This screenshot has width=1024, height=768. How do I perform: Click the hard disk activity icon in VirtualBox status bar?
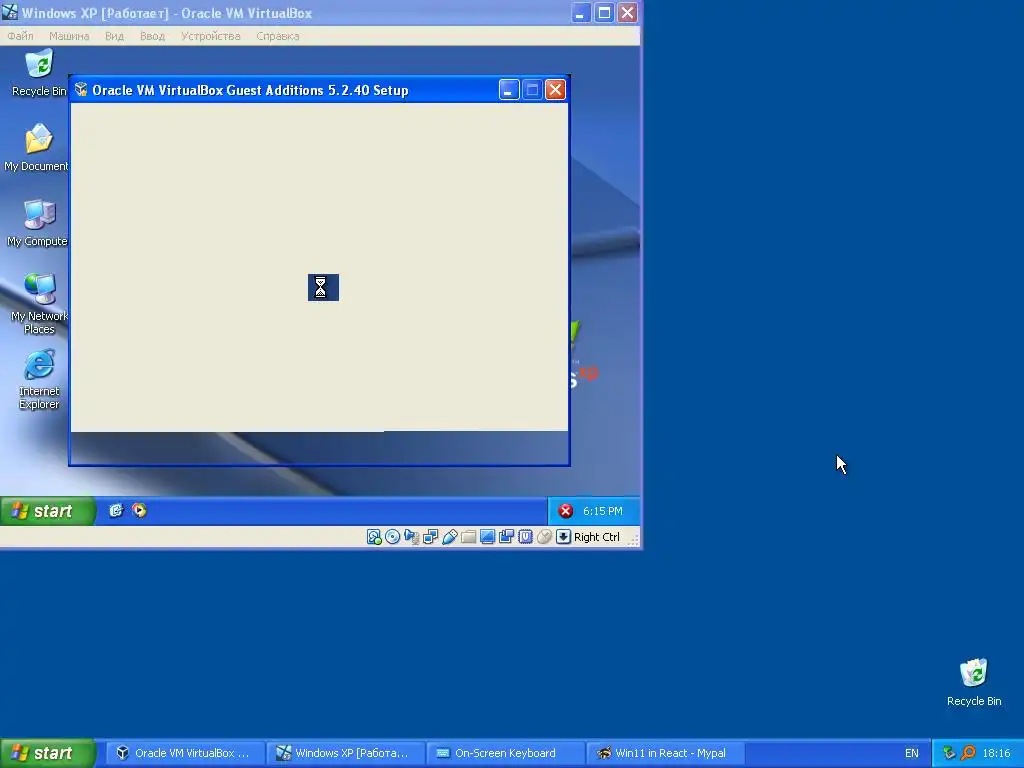click(374, 537)
